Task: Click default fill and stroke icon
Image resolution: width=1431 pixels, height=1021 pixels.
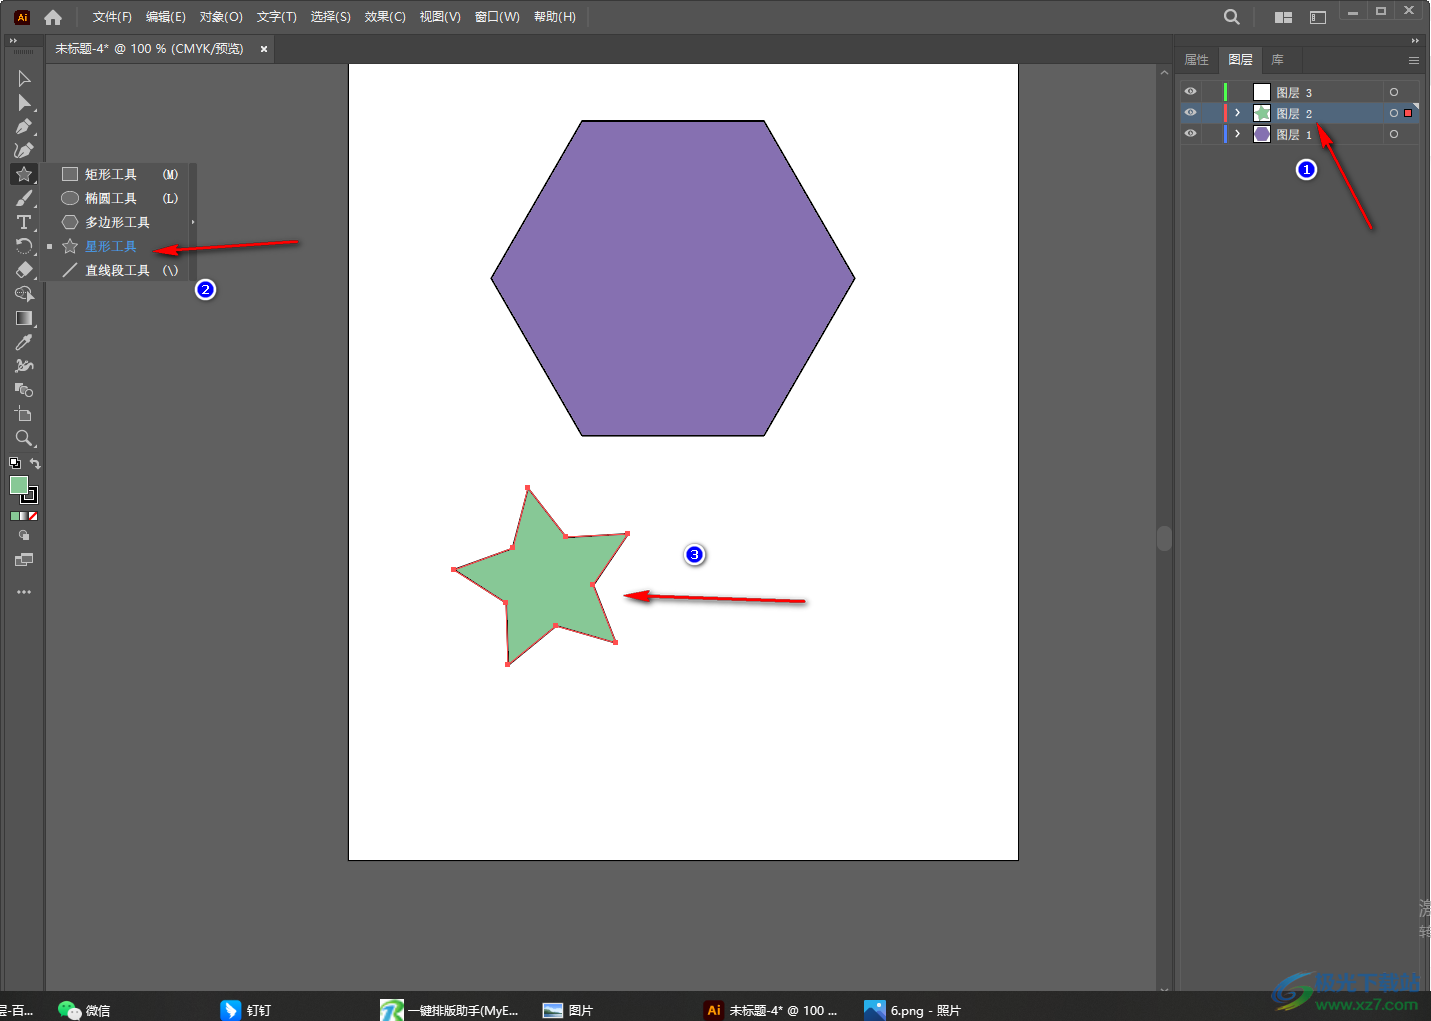Action: 15,463
